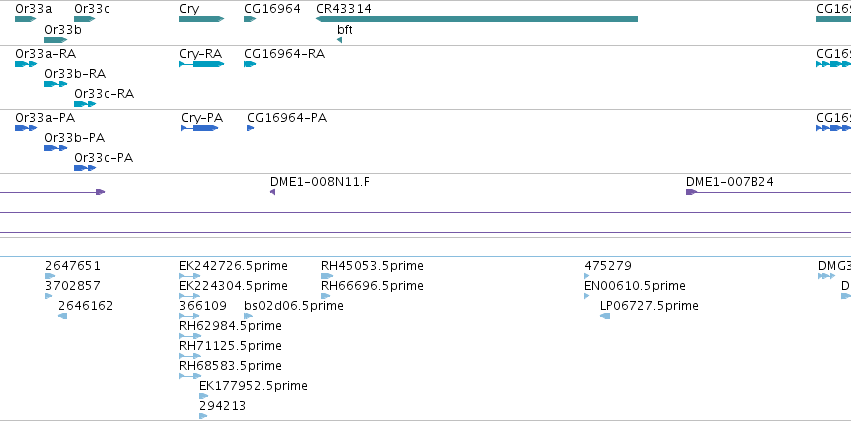Image resolution: width=851 pixels, height=421 pixels.
Task: Click the Or33c-PA label text
Action: click(x=104, y=158)
